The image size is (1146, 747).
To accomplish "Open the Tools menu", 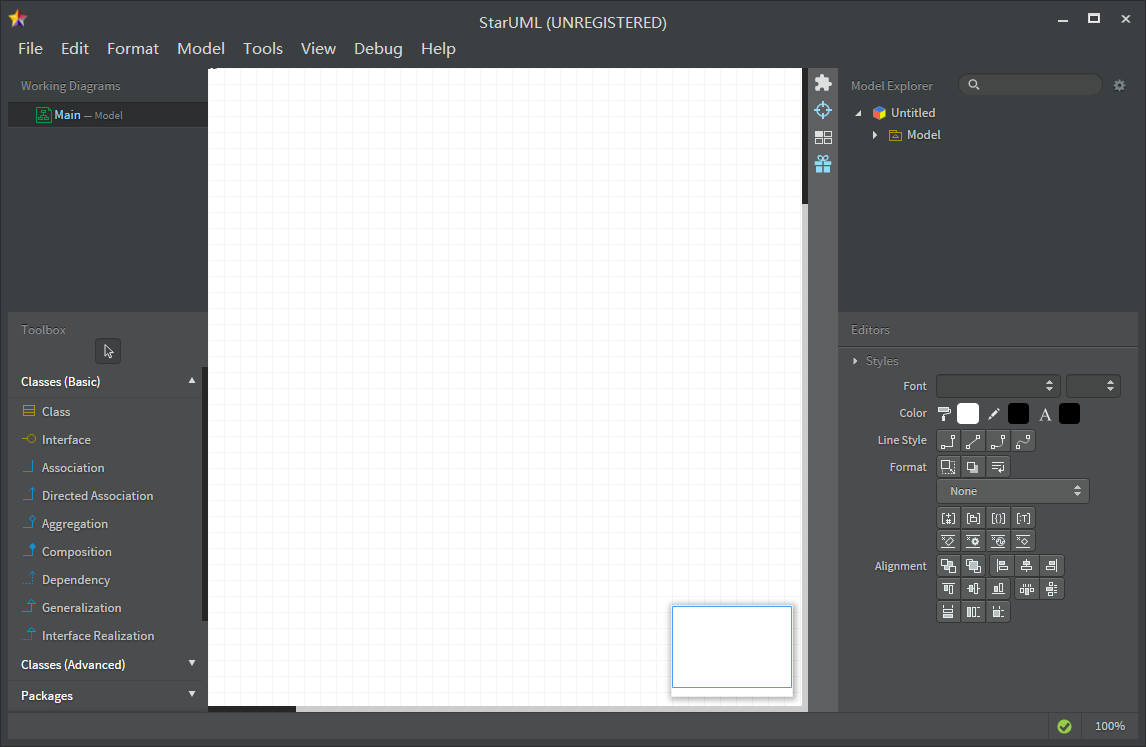I will (262, 48).
